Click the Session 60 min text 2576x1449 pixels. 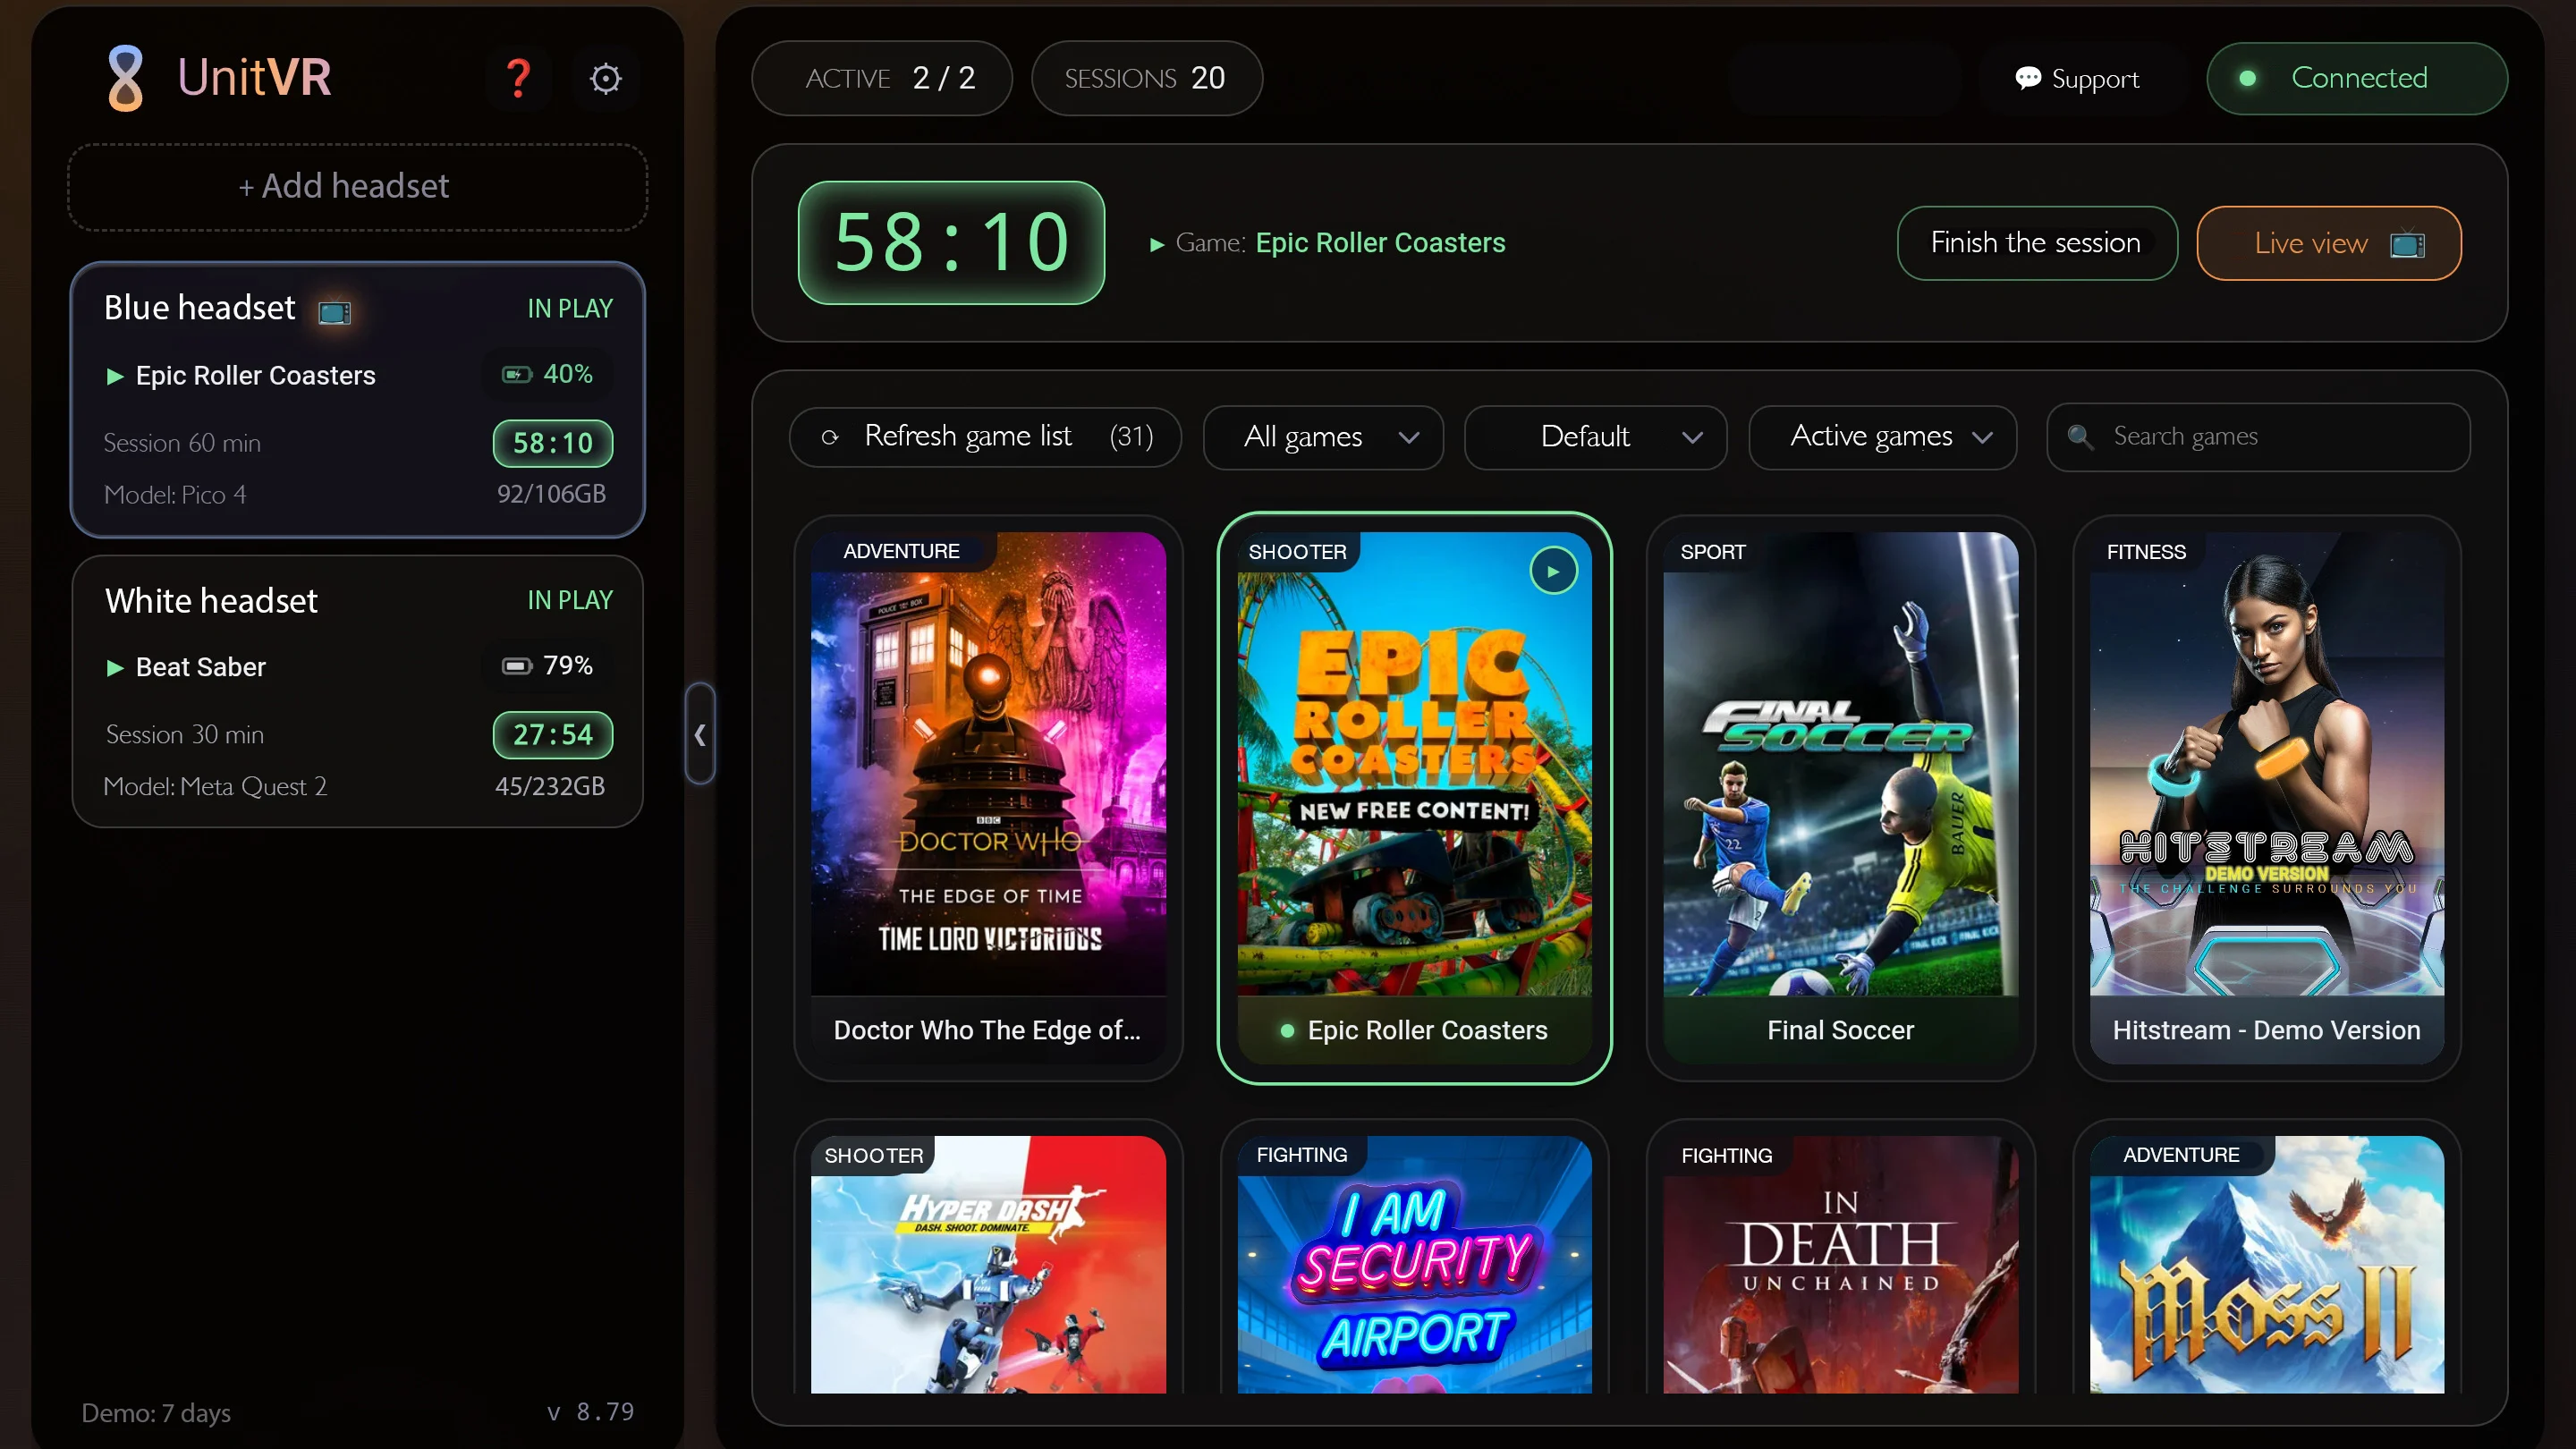[x=182, y=443]
